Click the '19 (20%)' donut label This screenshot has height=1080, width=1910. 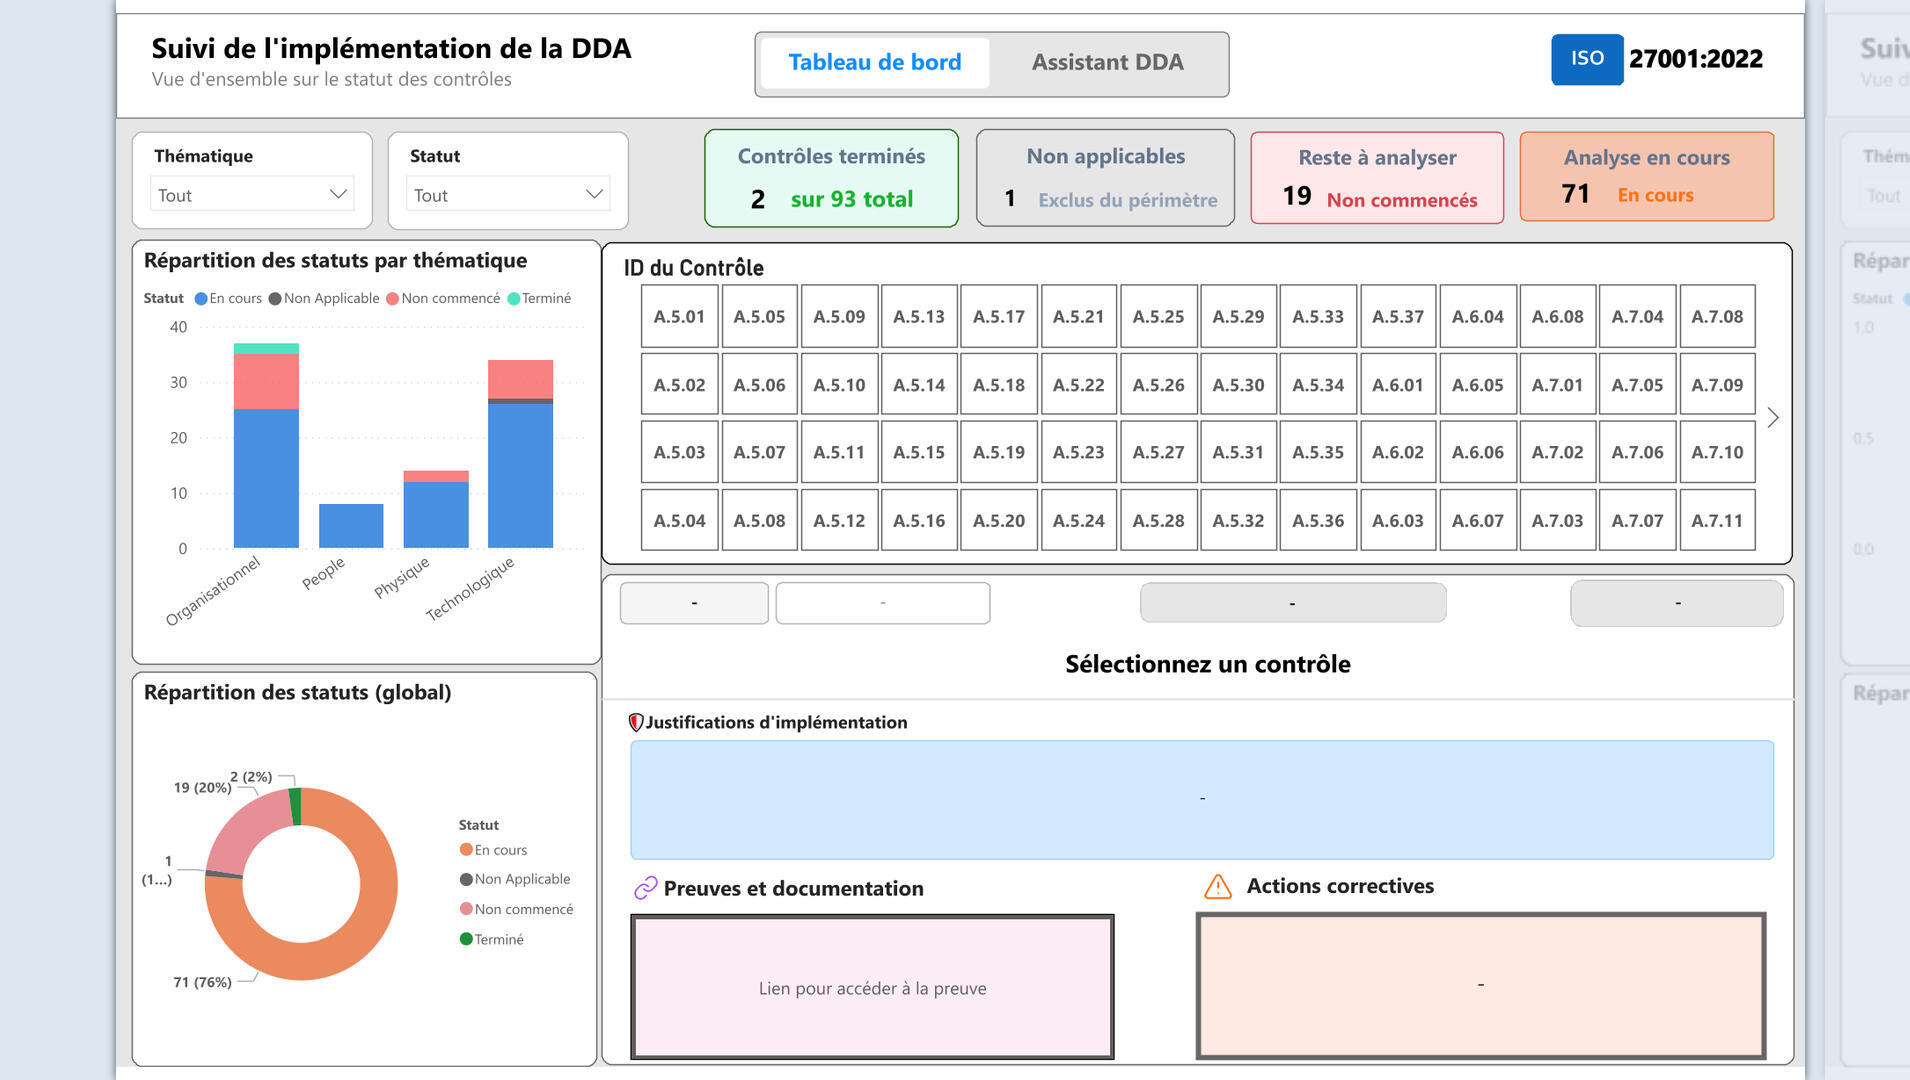[202, 787]
